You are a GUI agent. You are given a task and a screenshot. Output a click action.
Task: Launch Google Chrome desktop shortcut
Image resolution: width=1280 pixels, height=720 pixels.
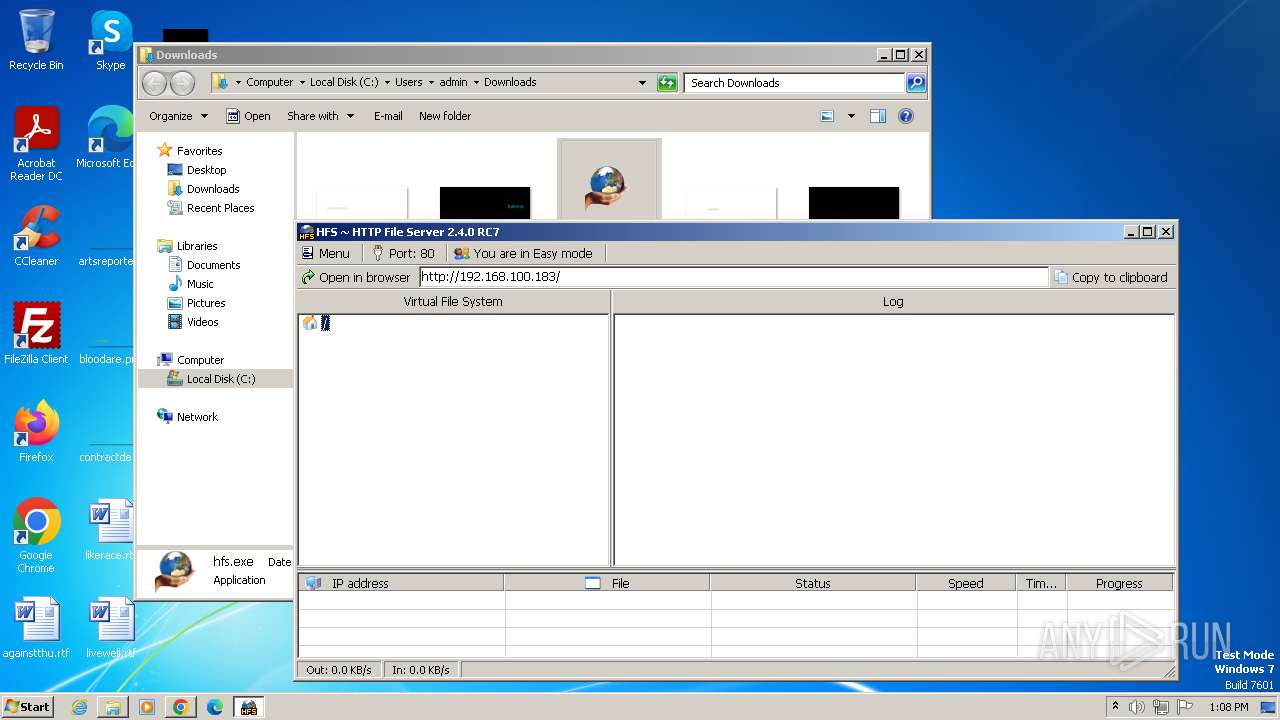tap(36, 535)
